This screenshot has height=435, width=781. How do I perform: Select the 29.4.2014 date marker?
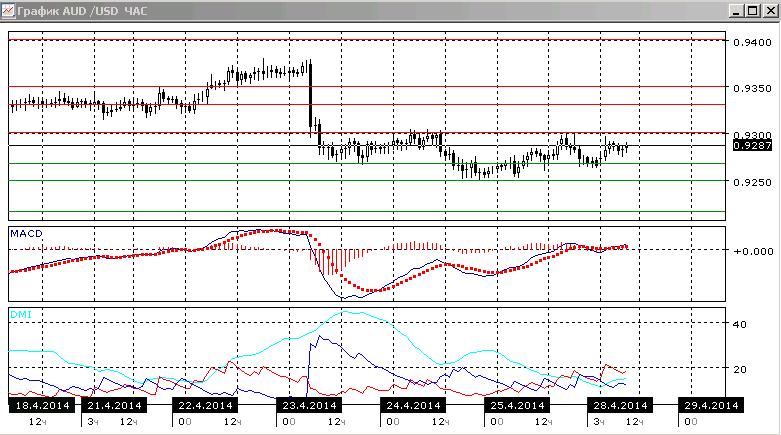click(x=711, y=405)
